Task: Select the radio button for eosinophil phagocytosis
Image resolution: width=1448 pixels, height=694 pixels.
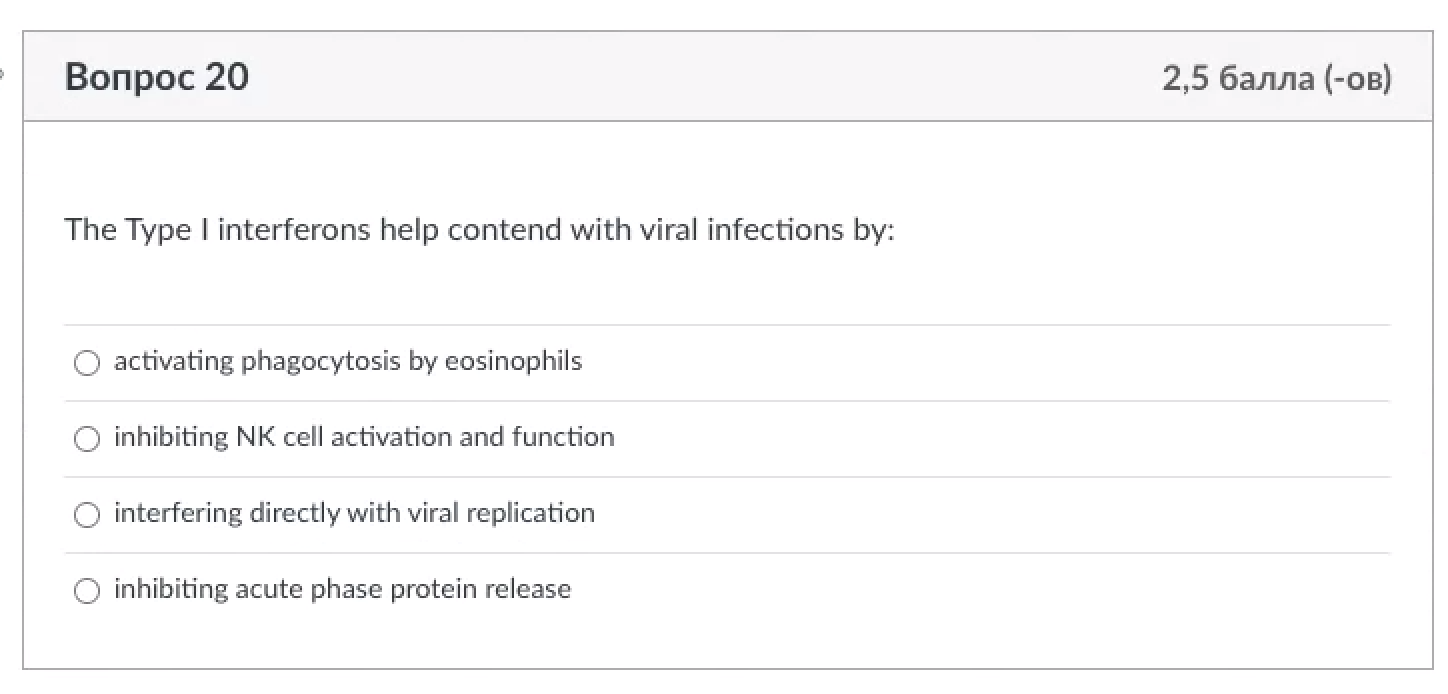Action: click(x=87, y=363)
